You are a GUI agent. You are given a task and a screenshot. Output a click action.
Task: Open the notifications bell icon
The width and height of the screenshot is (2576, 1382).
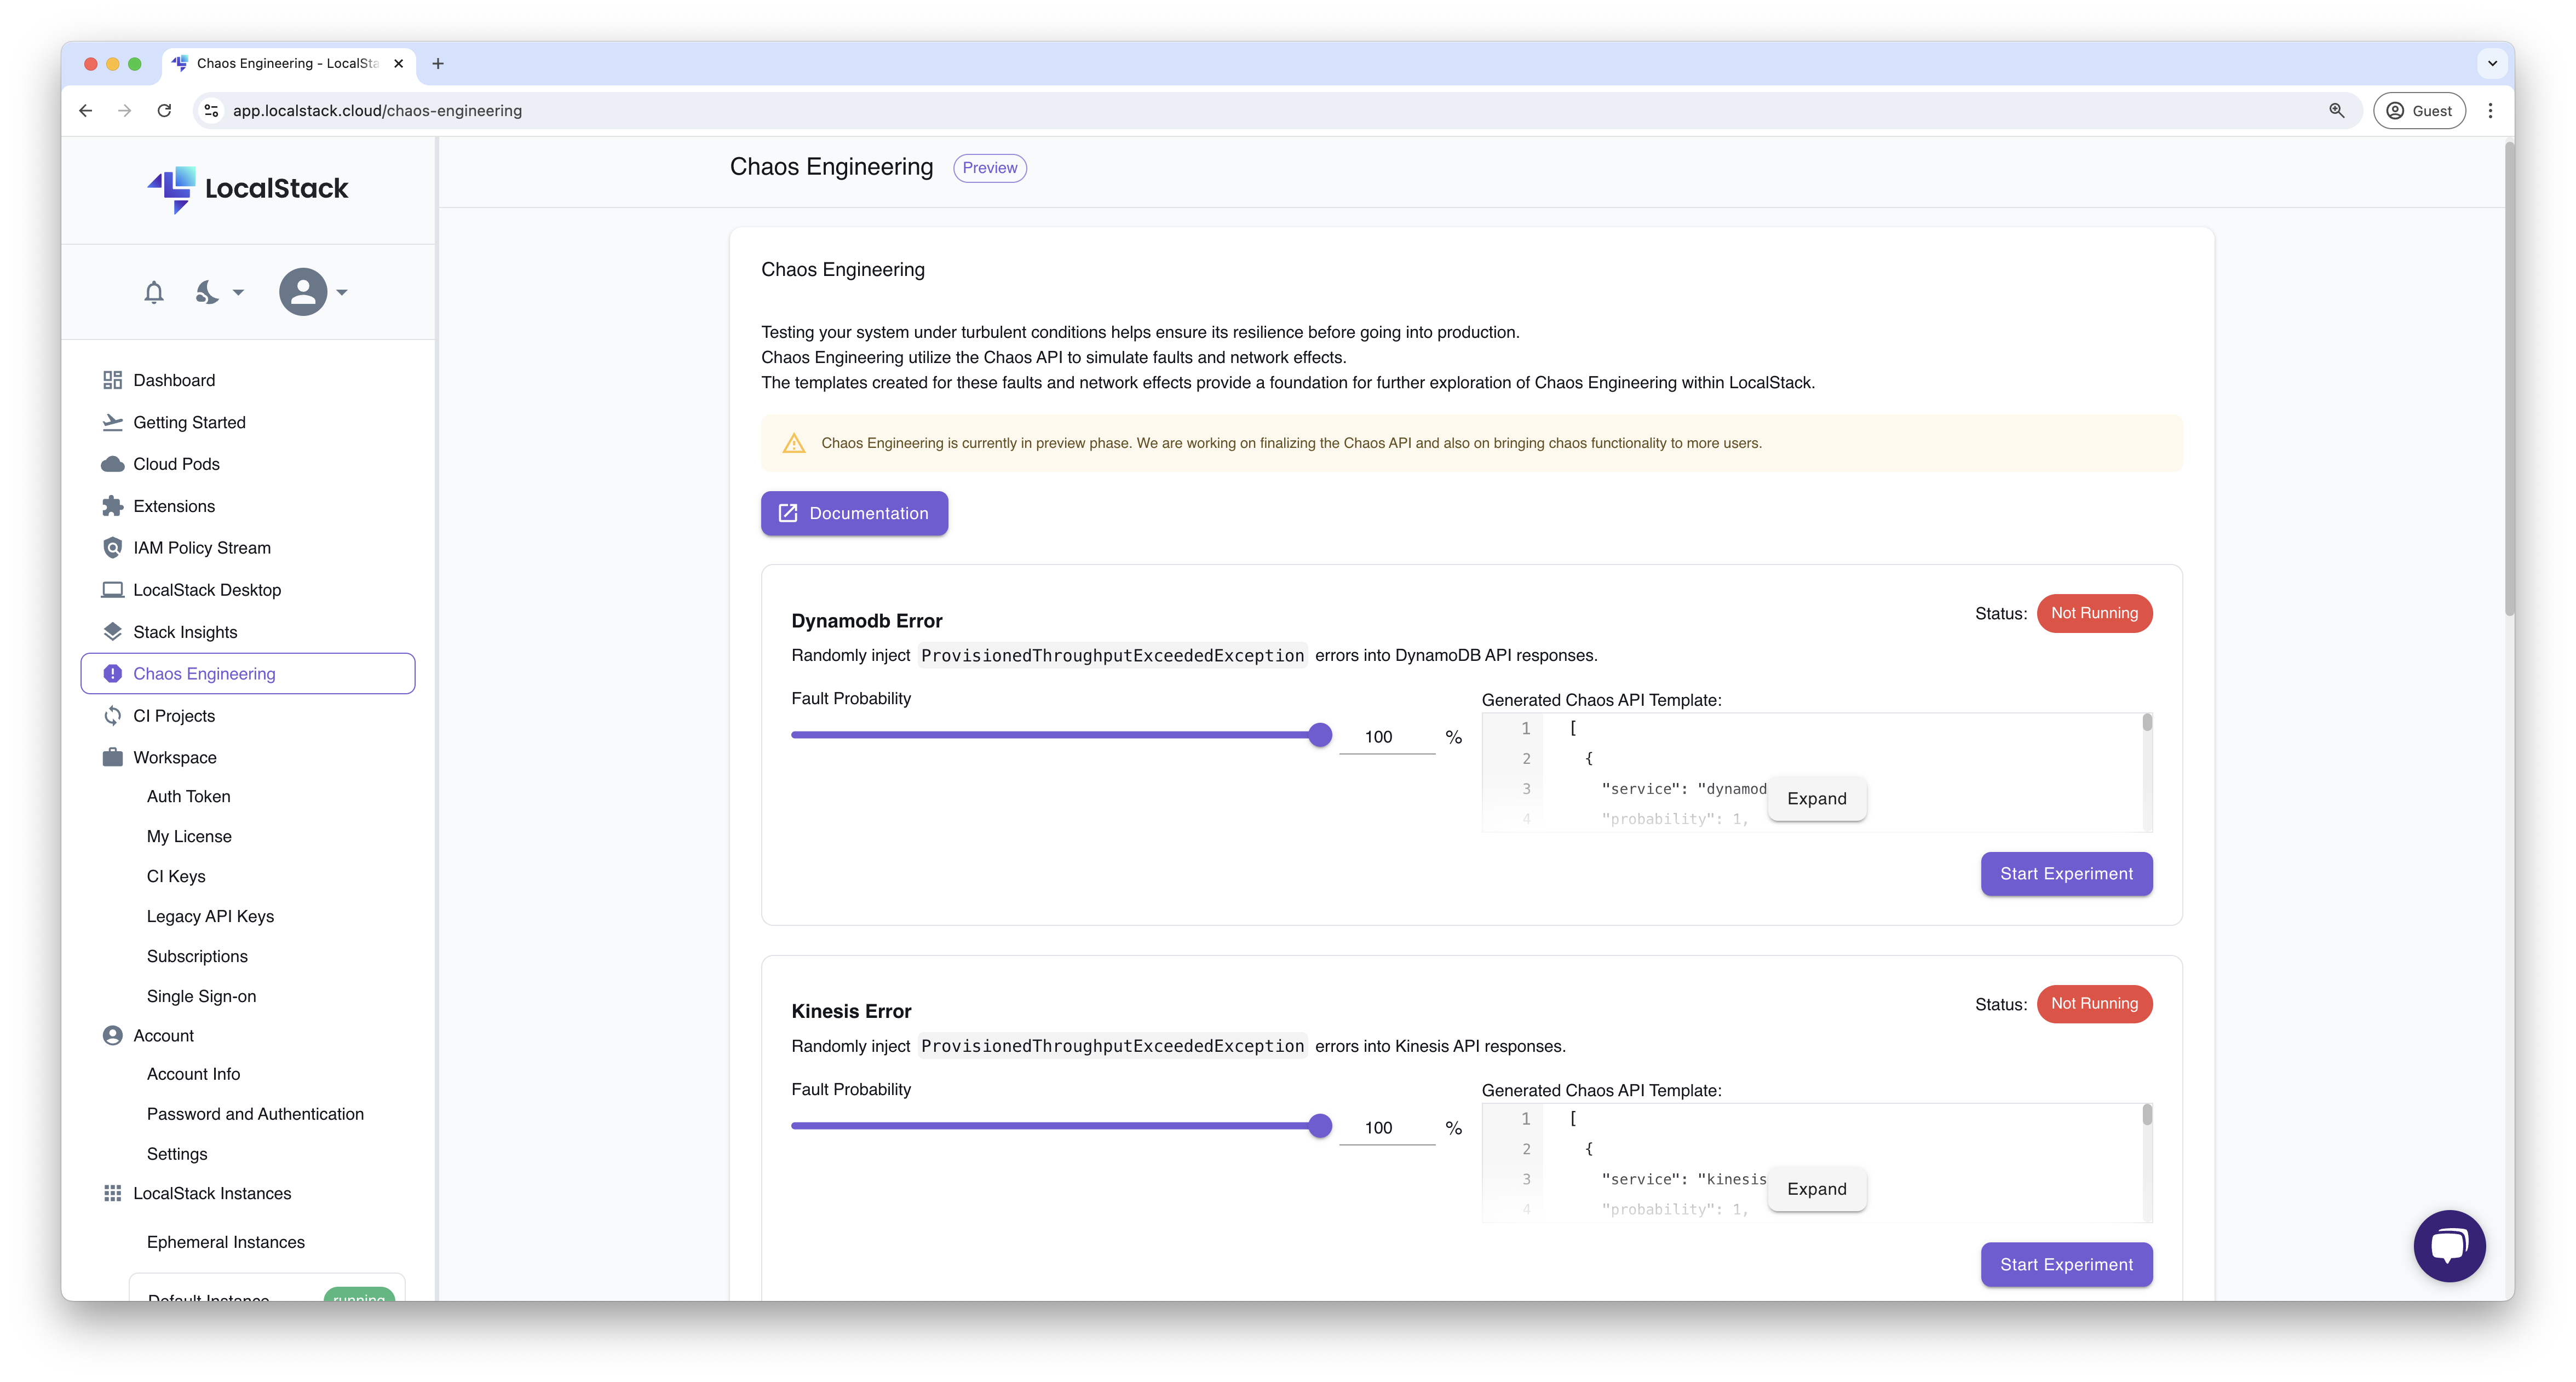154,292
